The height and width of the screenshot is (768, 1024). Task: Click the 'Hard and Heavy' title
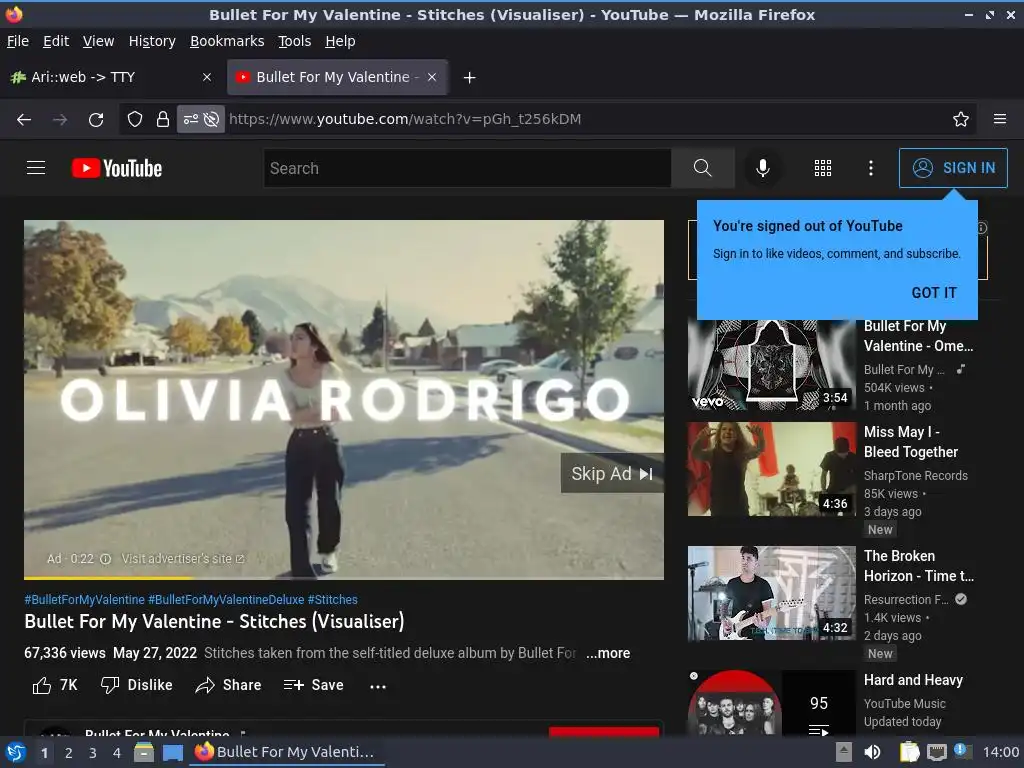(x=913, y=680)
